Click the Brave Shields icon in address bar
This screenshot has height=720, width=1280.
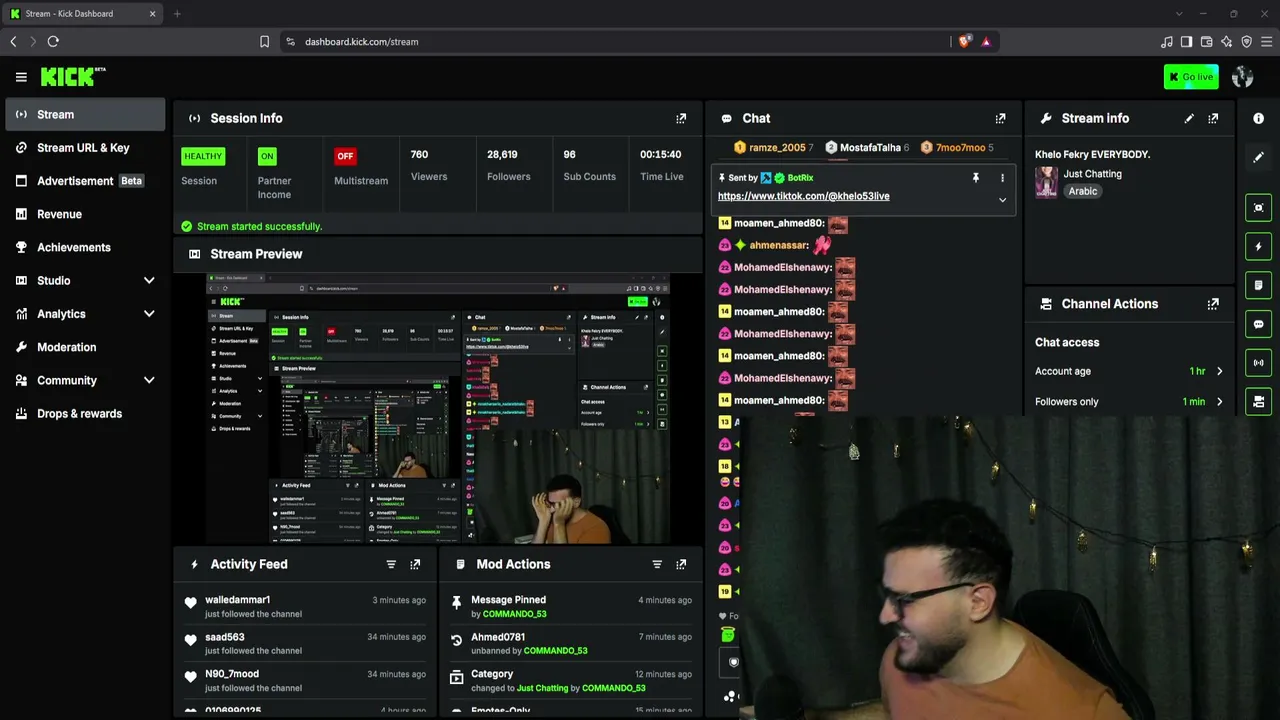coord(964,42)
